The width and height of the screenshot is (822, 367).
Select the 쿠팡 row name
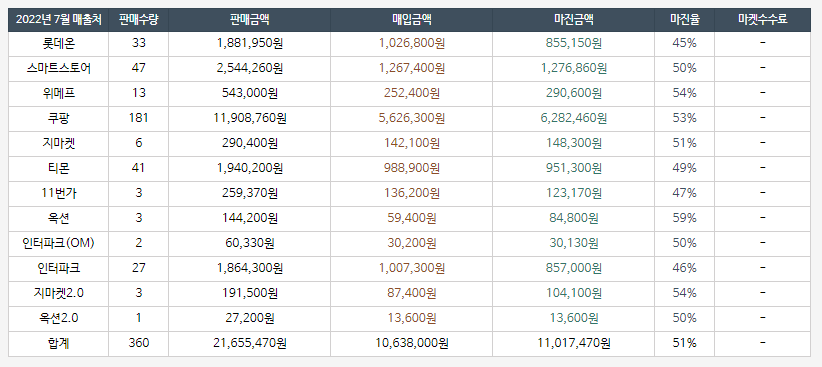coord(59,118)
